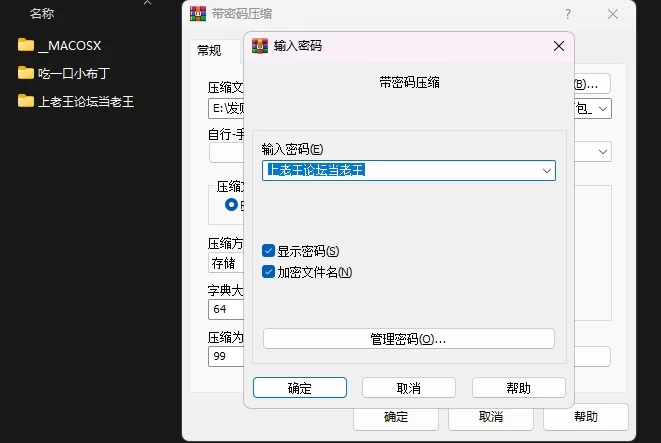Open 管理密码(O)... button
The height and width of the screenshot is (443, 661).
408,339
